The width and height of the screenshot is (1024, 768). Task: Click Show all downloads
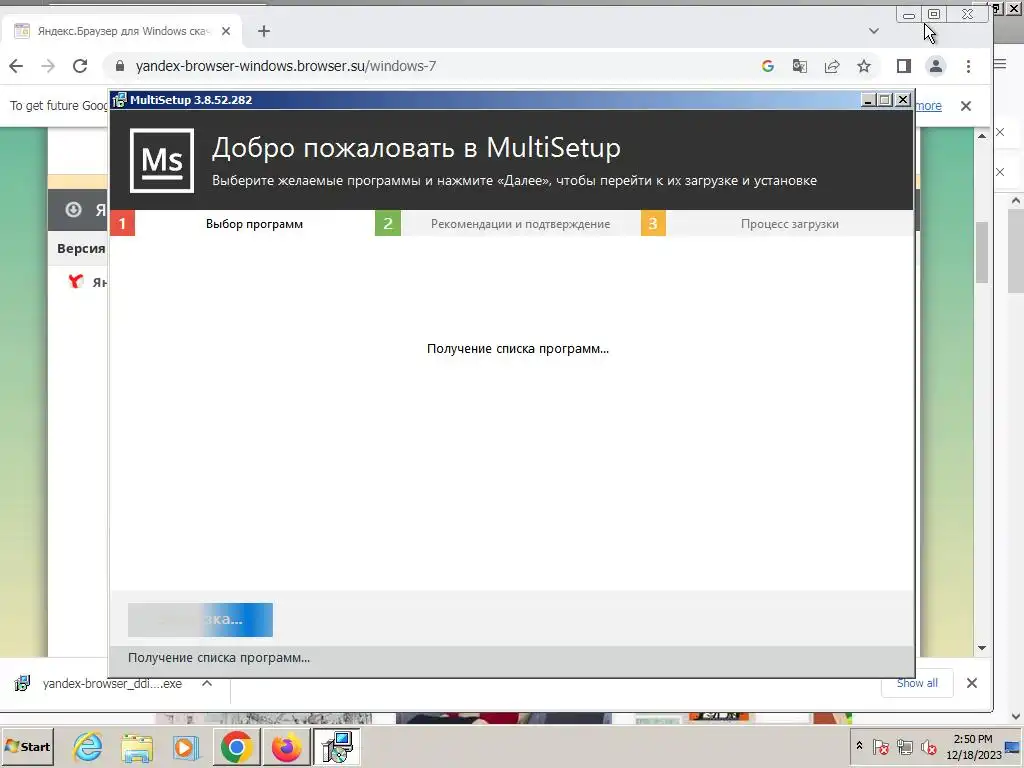[917, 683]
